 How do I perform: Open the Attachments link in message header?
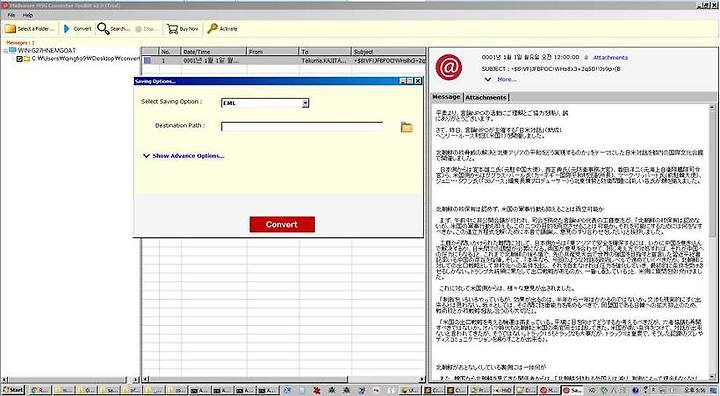point(610,57)
